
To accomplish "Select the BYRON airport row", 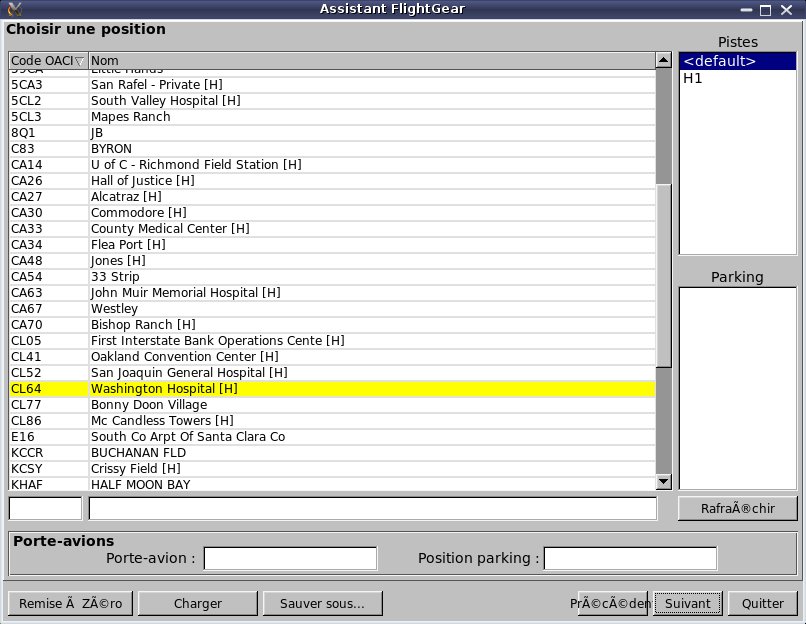I will (x=332, y=149).
